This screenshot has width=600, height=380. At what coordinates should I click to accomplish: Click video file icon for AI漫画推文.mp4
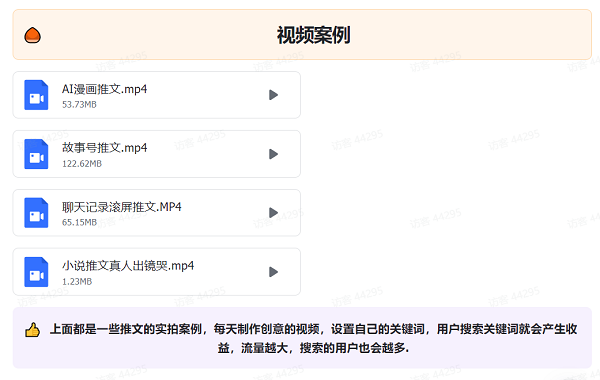[36, 95]
